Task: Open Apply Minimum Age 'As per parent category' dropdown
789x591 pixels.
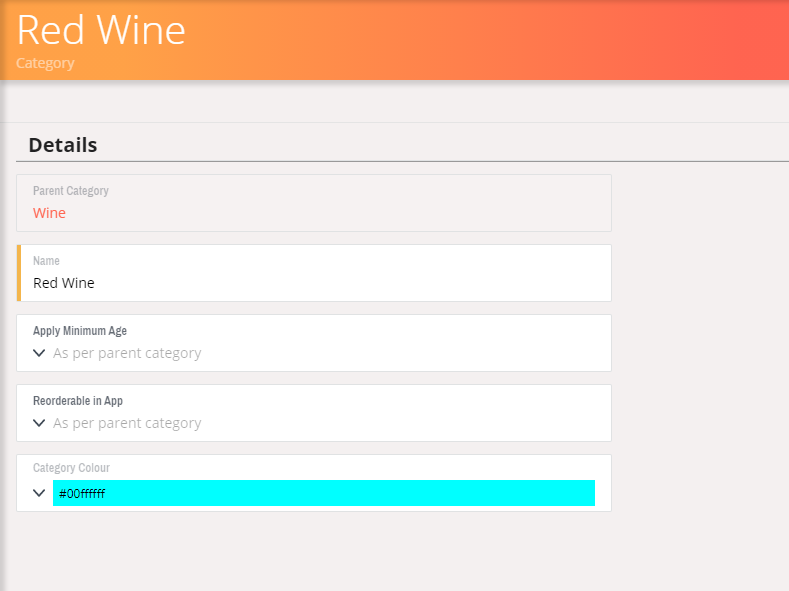Action: click(x=127, y=353)
